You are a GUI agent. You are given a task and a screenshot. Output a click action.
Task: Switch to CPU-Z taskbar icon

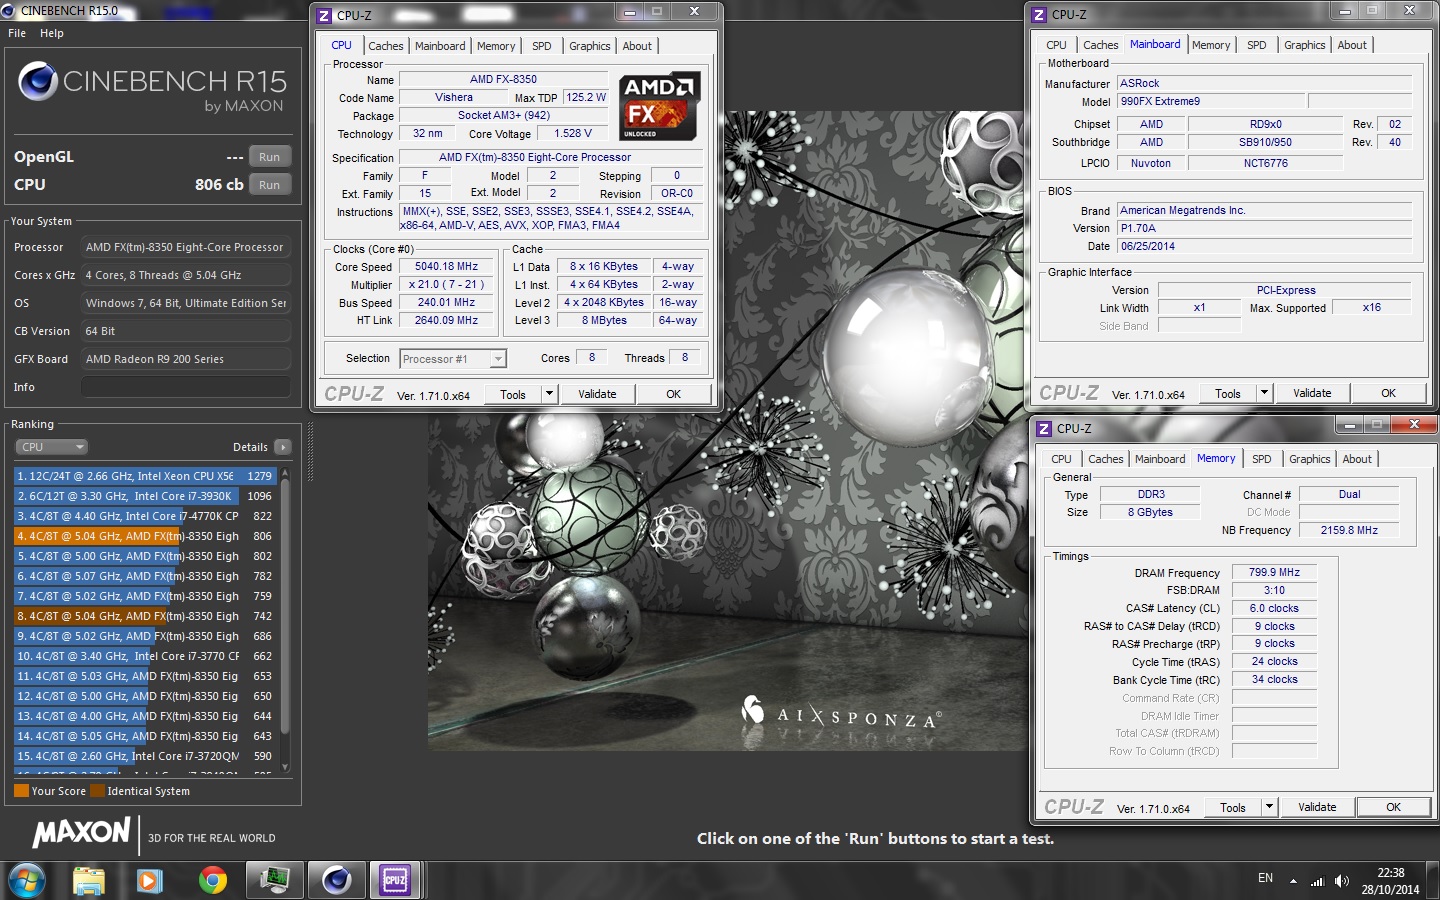pos(396,881)
